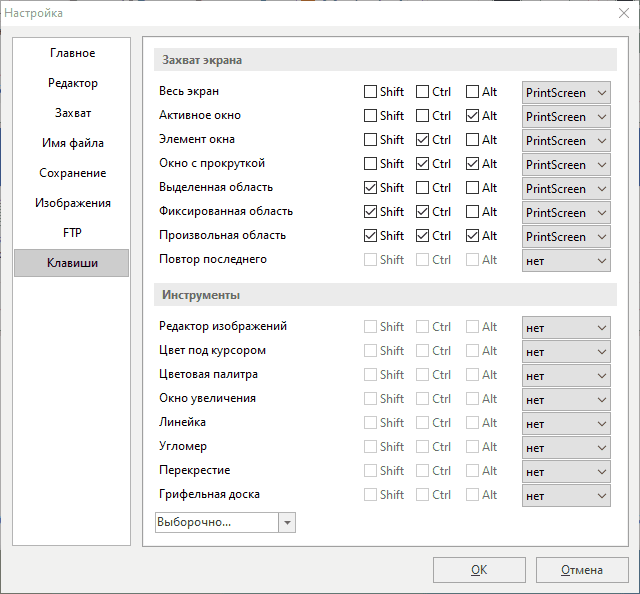Switch to the Редактор section

click(x=72, y=83)
